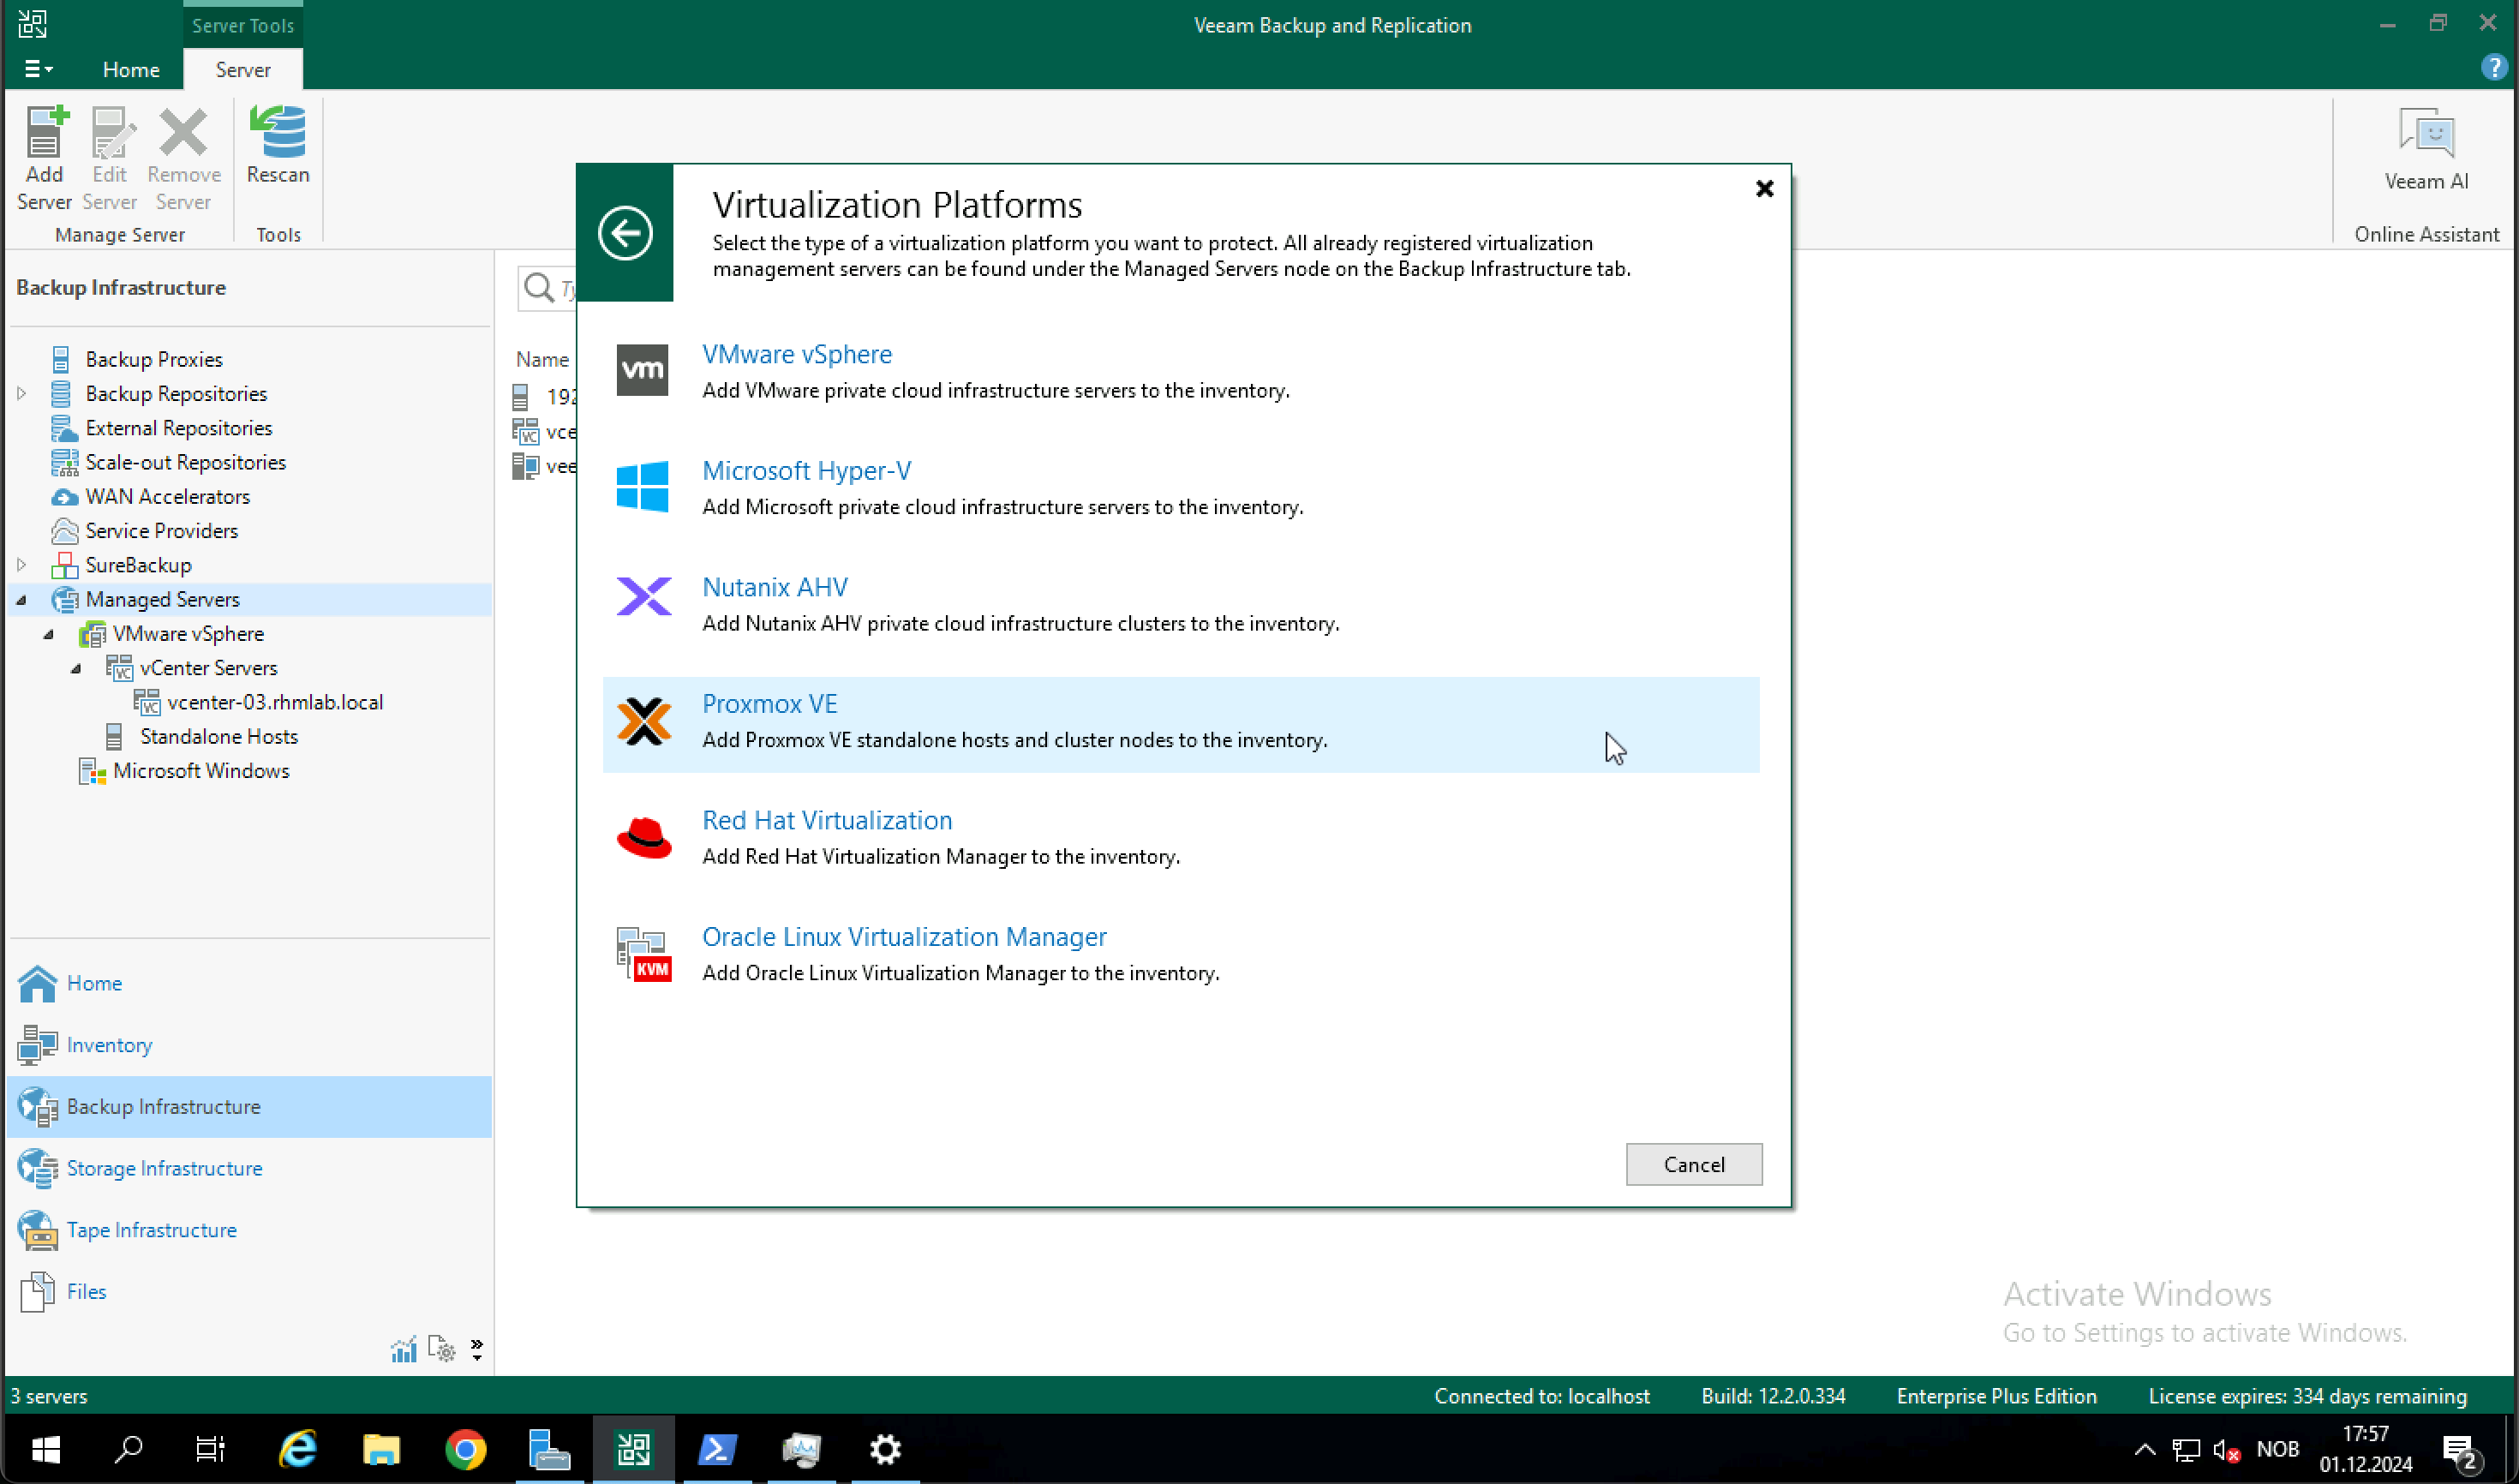2519x1484 pixels.
Task: Click the vcenter-03.rhmlab.local tree item
Action: tap(274, 702)
